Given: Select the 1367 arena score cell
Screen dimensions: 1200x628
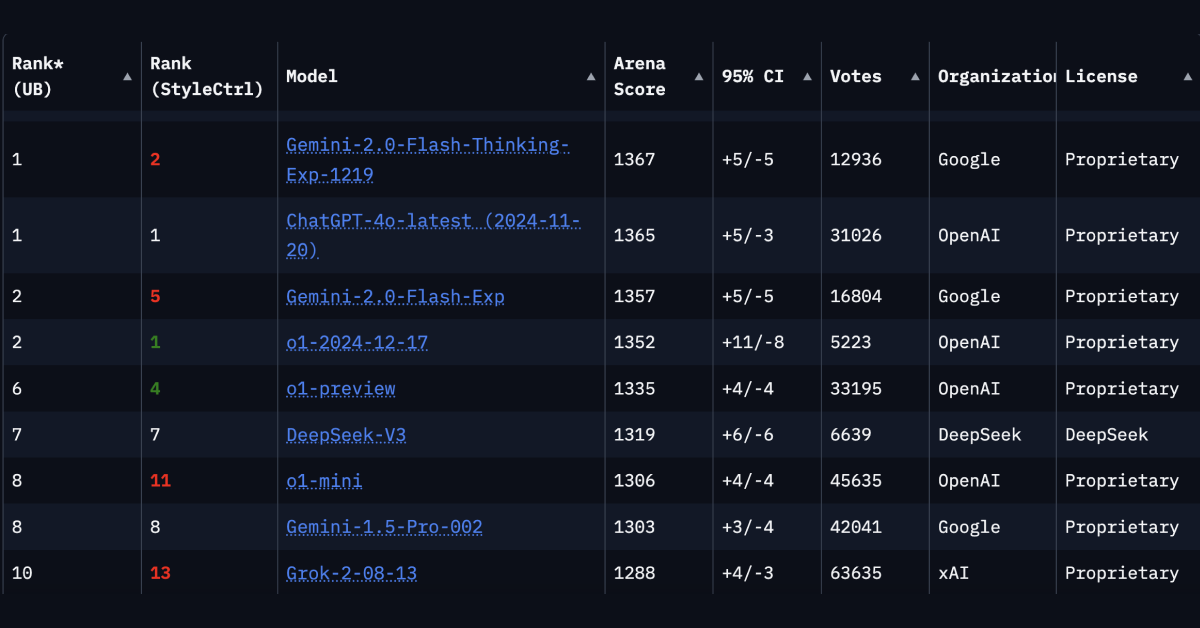Looking at the screenshot, I should pos(635,160).
